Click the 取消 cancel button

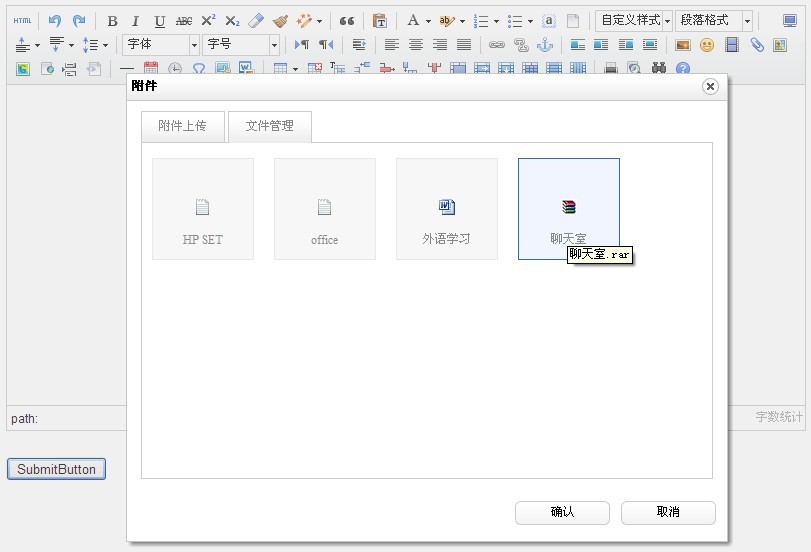(668, 512)
